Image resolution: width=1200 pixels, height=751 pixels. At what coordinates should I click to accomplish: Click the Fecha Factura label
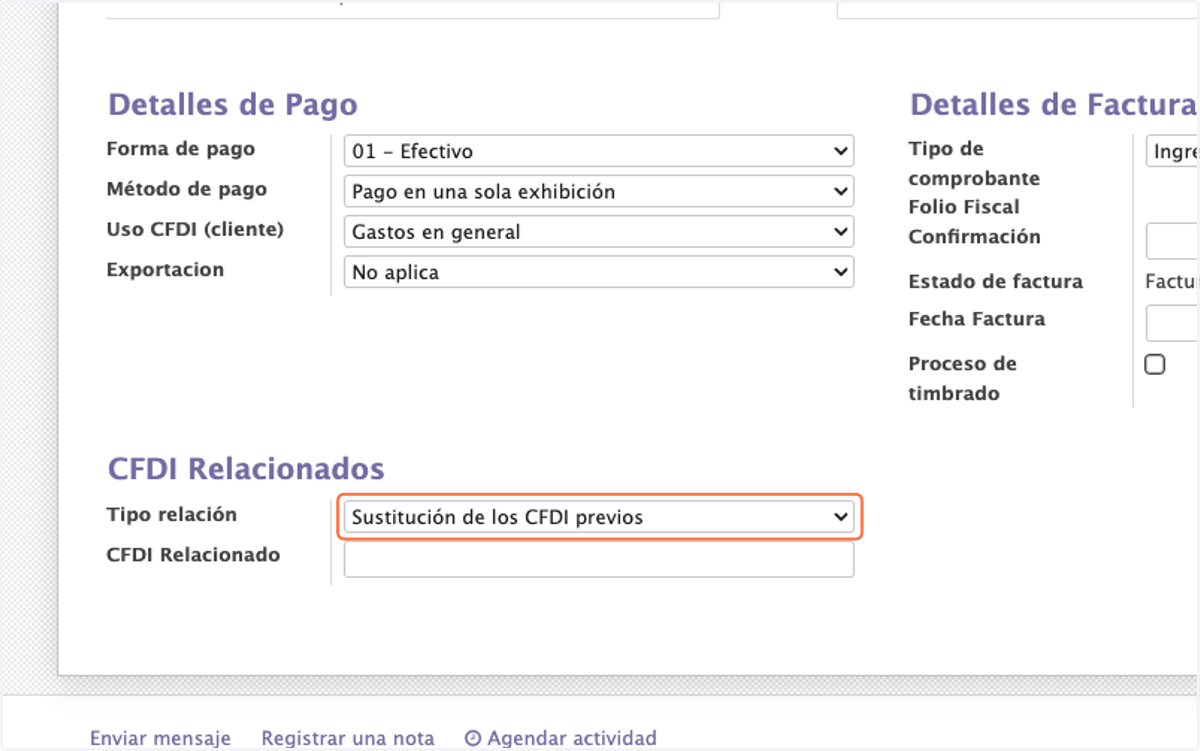(x=976, y=319)
